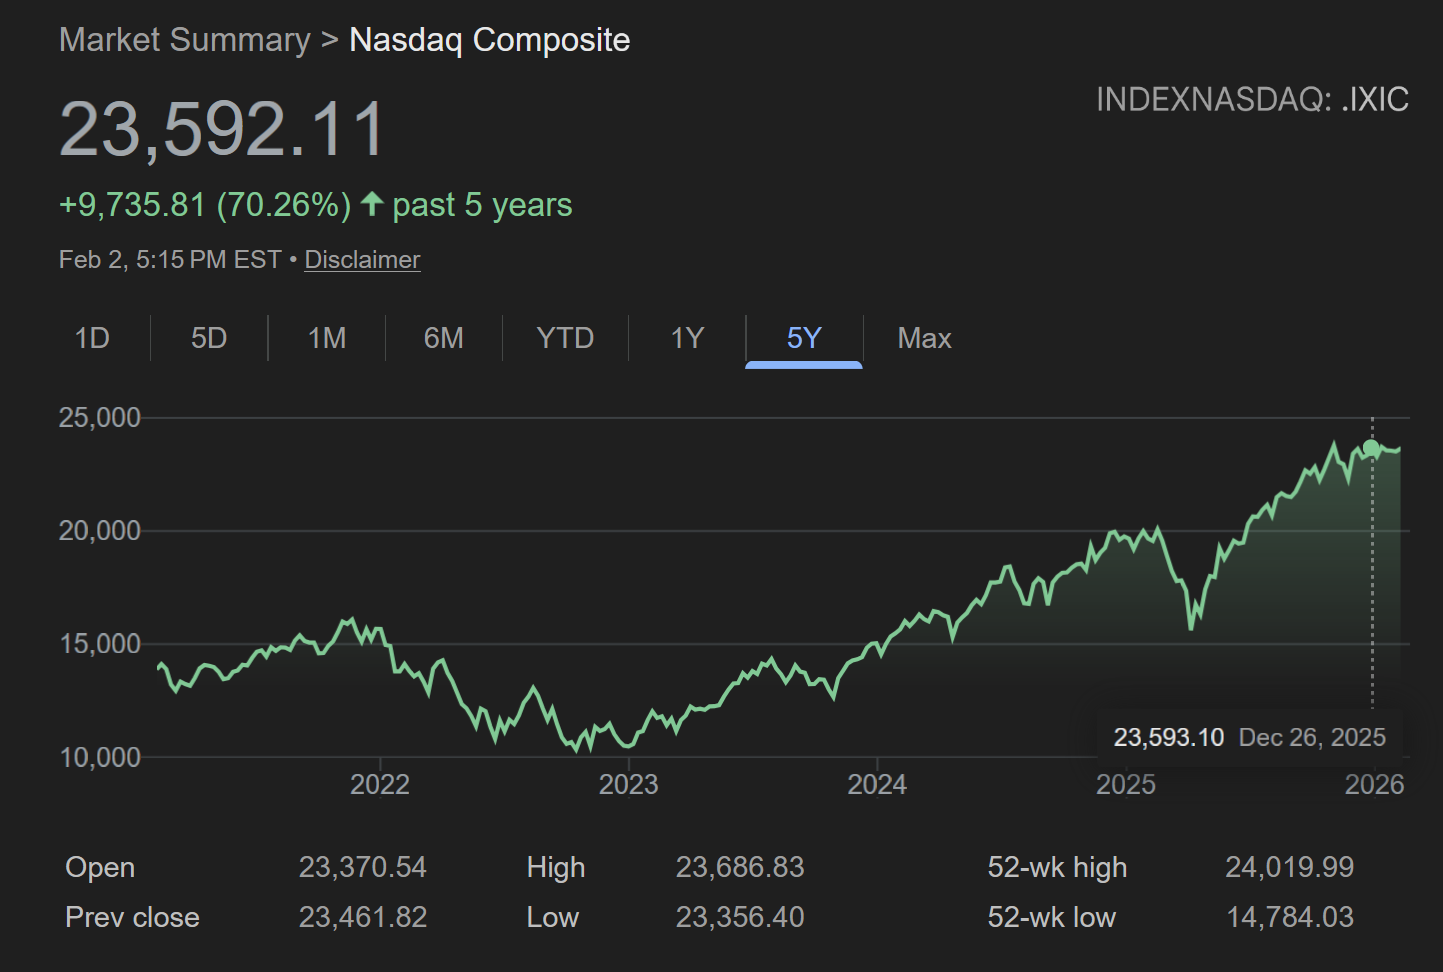The width and height of the screenshot is (1443, 972).
Task: Click the tooltip showing 23,593.10
Action: click(1169, 737)
